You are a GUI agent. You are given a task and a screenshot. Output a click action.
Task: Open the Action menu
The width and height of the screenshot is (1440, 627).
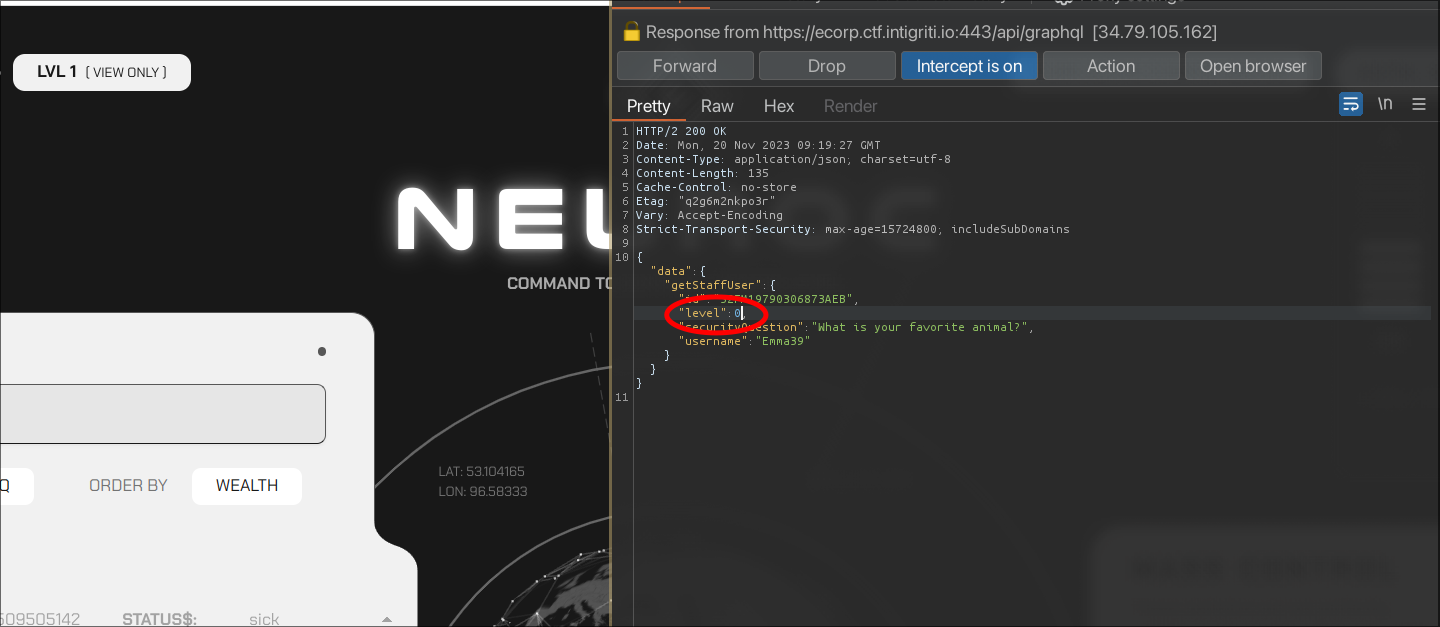pos(1111,66)
